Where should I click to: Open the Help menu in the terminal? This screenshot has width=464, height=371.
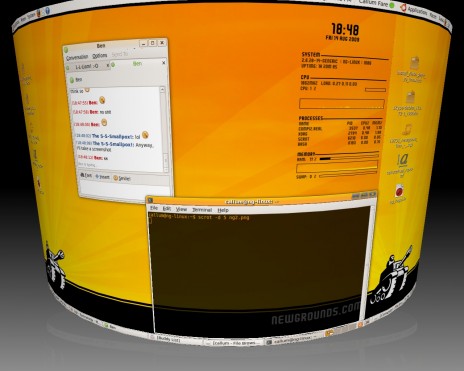223,210
